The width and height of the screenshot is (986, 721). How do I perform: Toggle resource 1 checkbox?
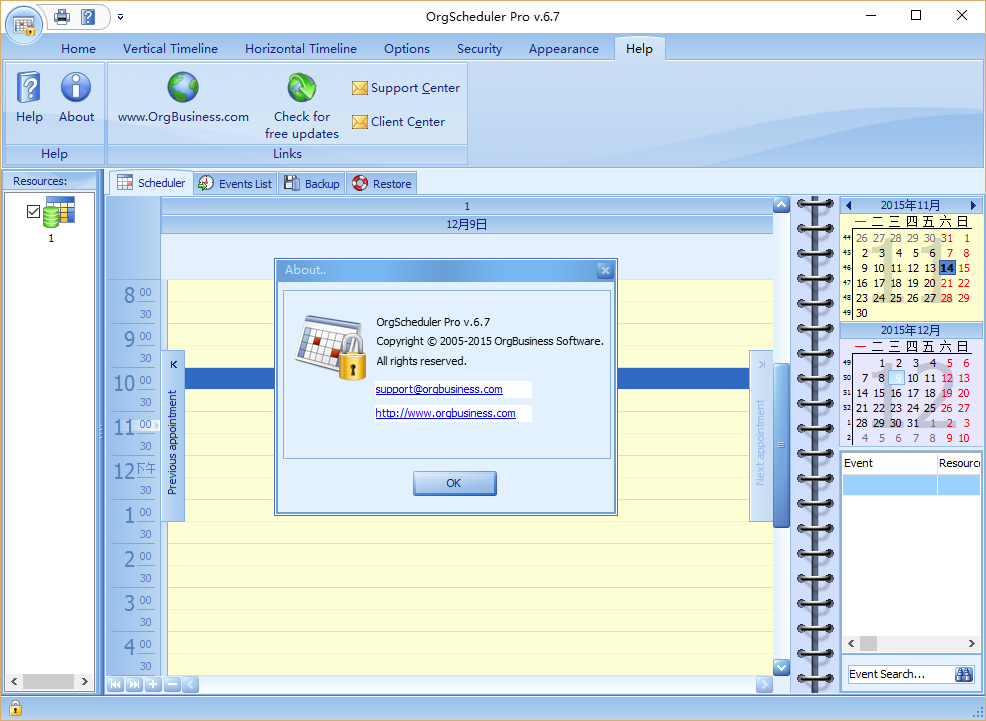tap(33, 211)
